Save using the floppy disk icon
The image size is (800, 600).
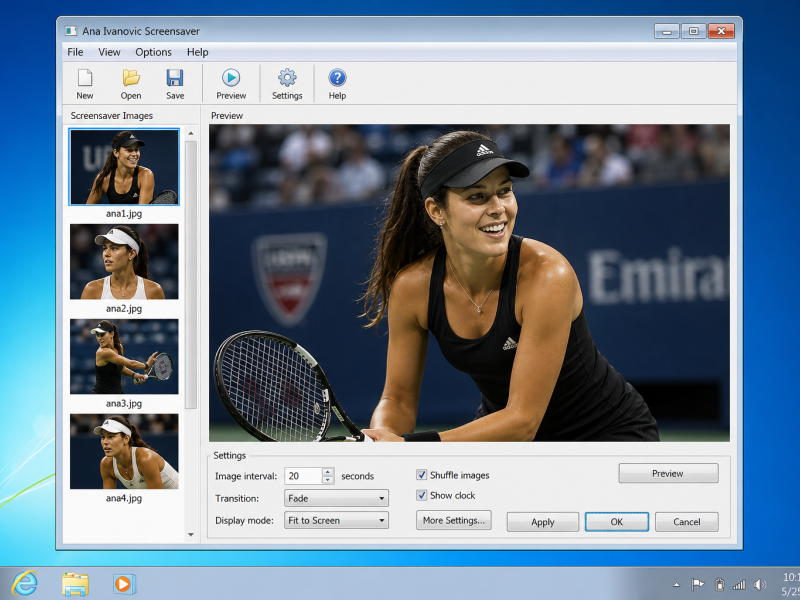175,78
